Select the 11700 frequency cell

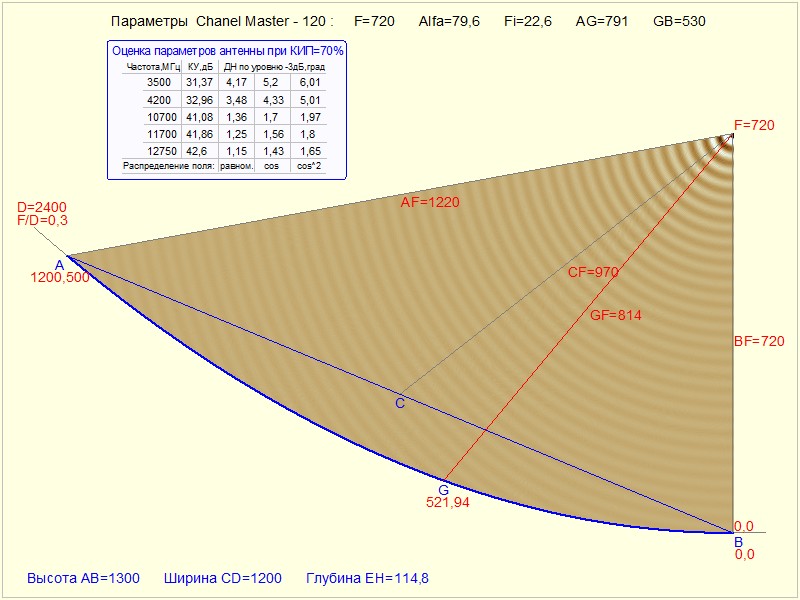pos(162,134)
